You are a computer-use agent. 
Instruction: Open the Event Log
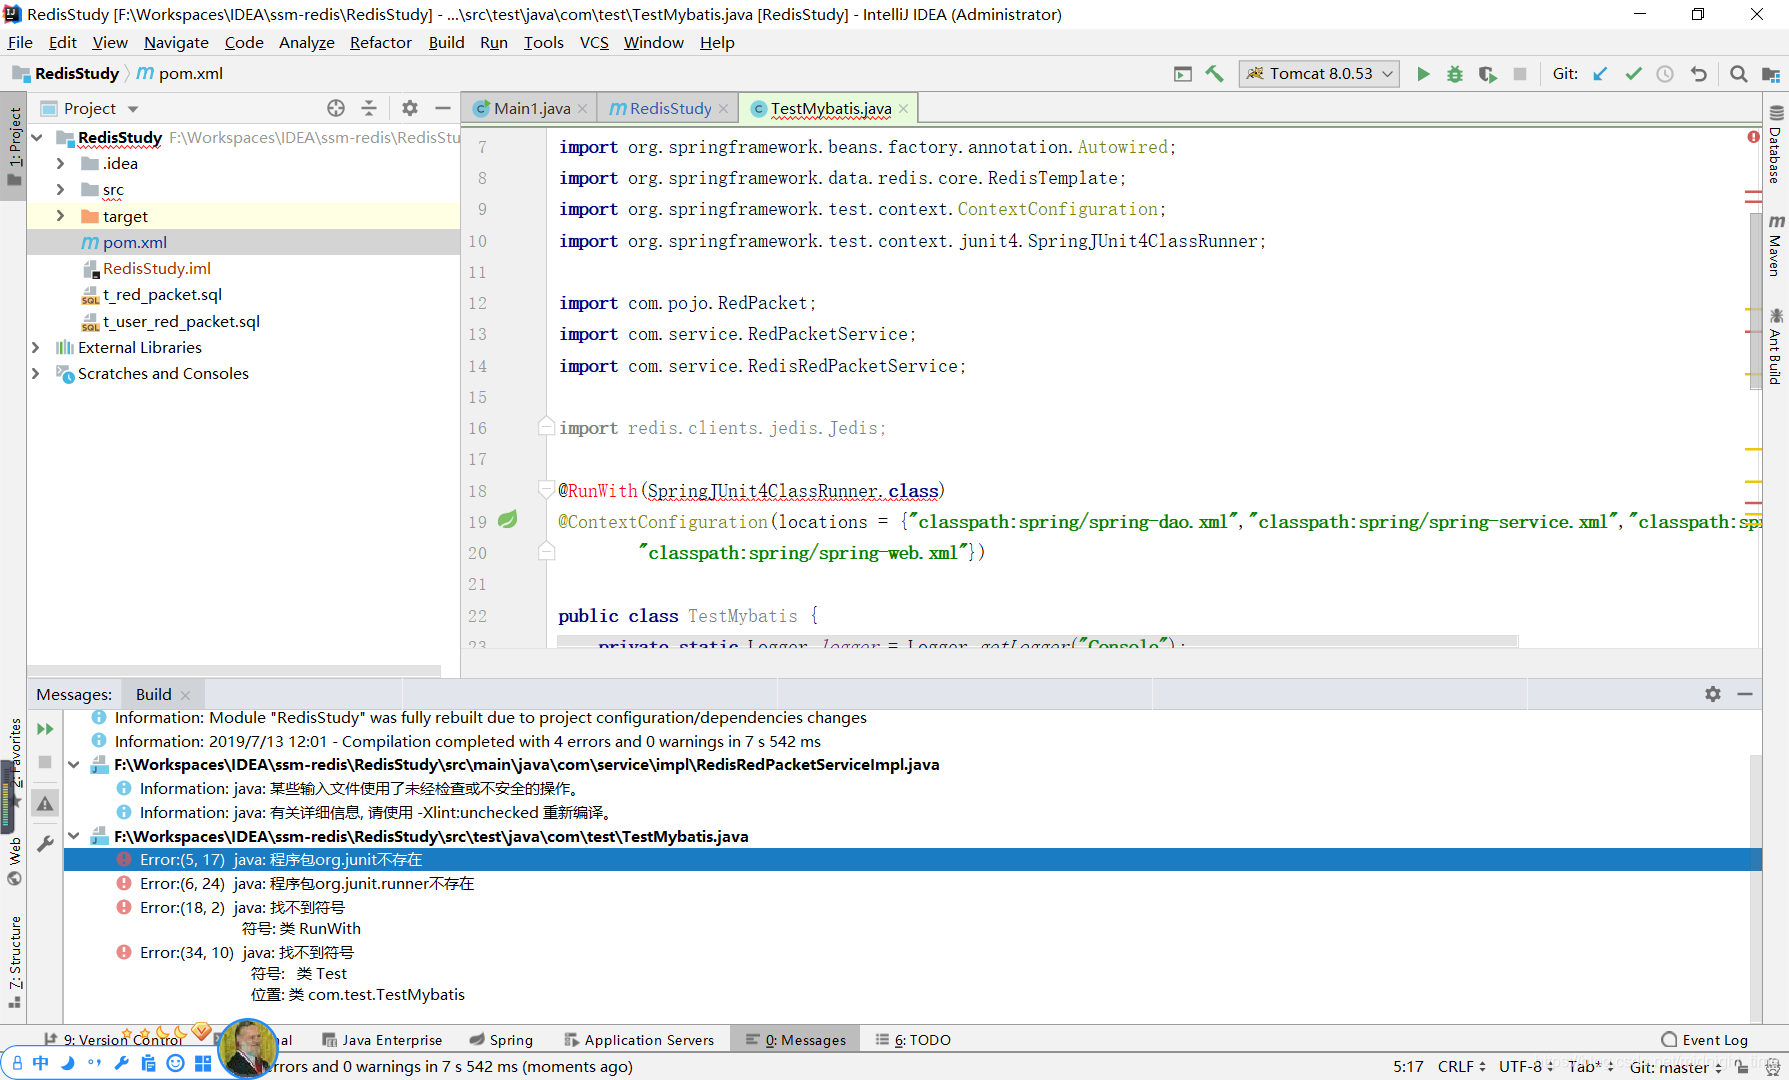tap(1705, 1040)
